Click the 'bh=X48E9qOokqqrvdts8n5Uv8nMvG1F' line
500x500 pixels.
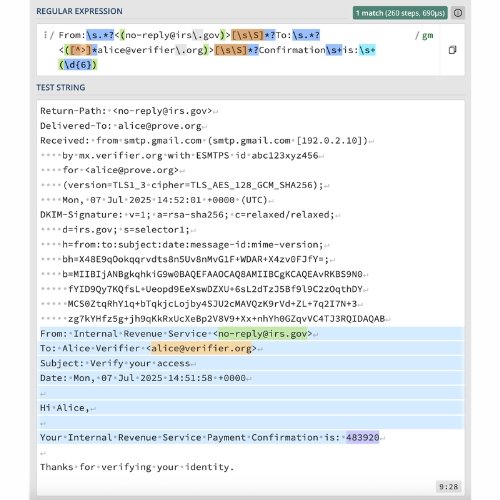196,259
